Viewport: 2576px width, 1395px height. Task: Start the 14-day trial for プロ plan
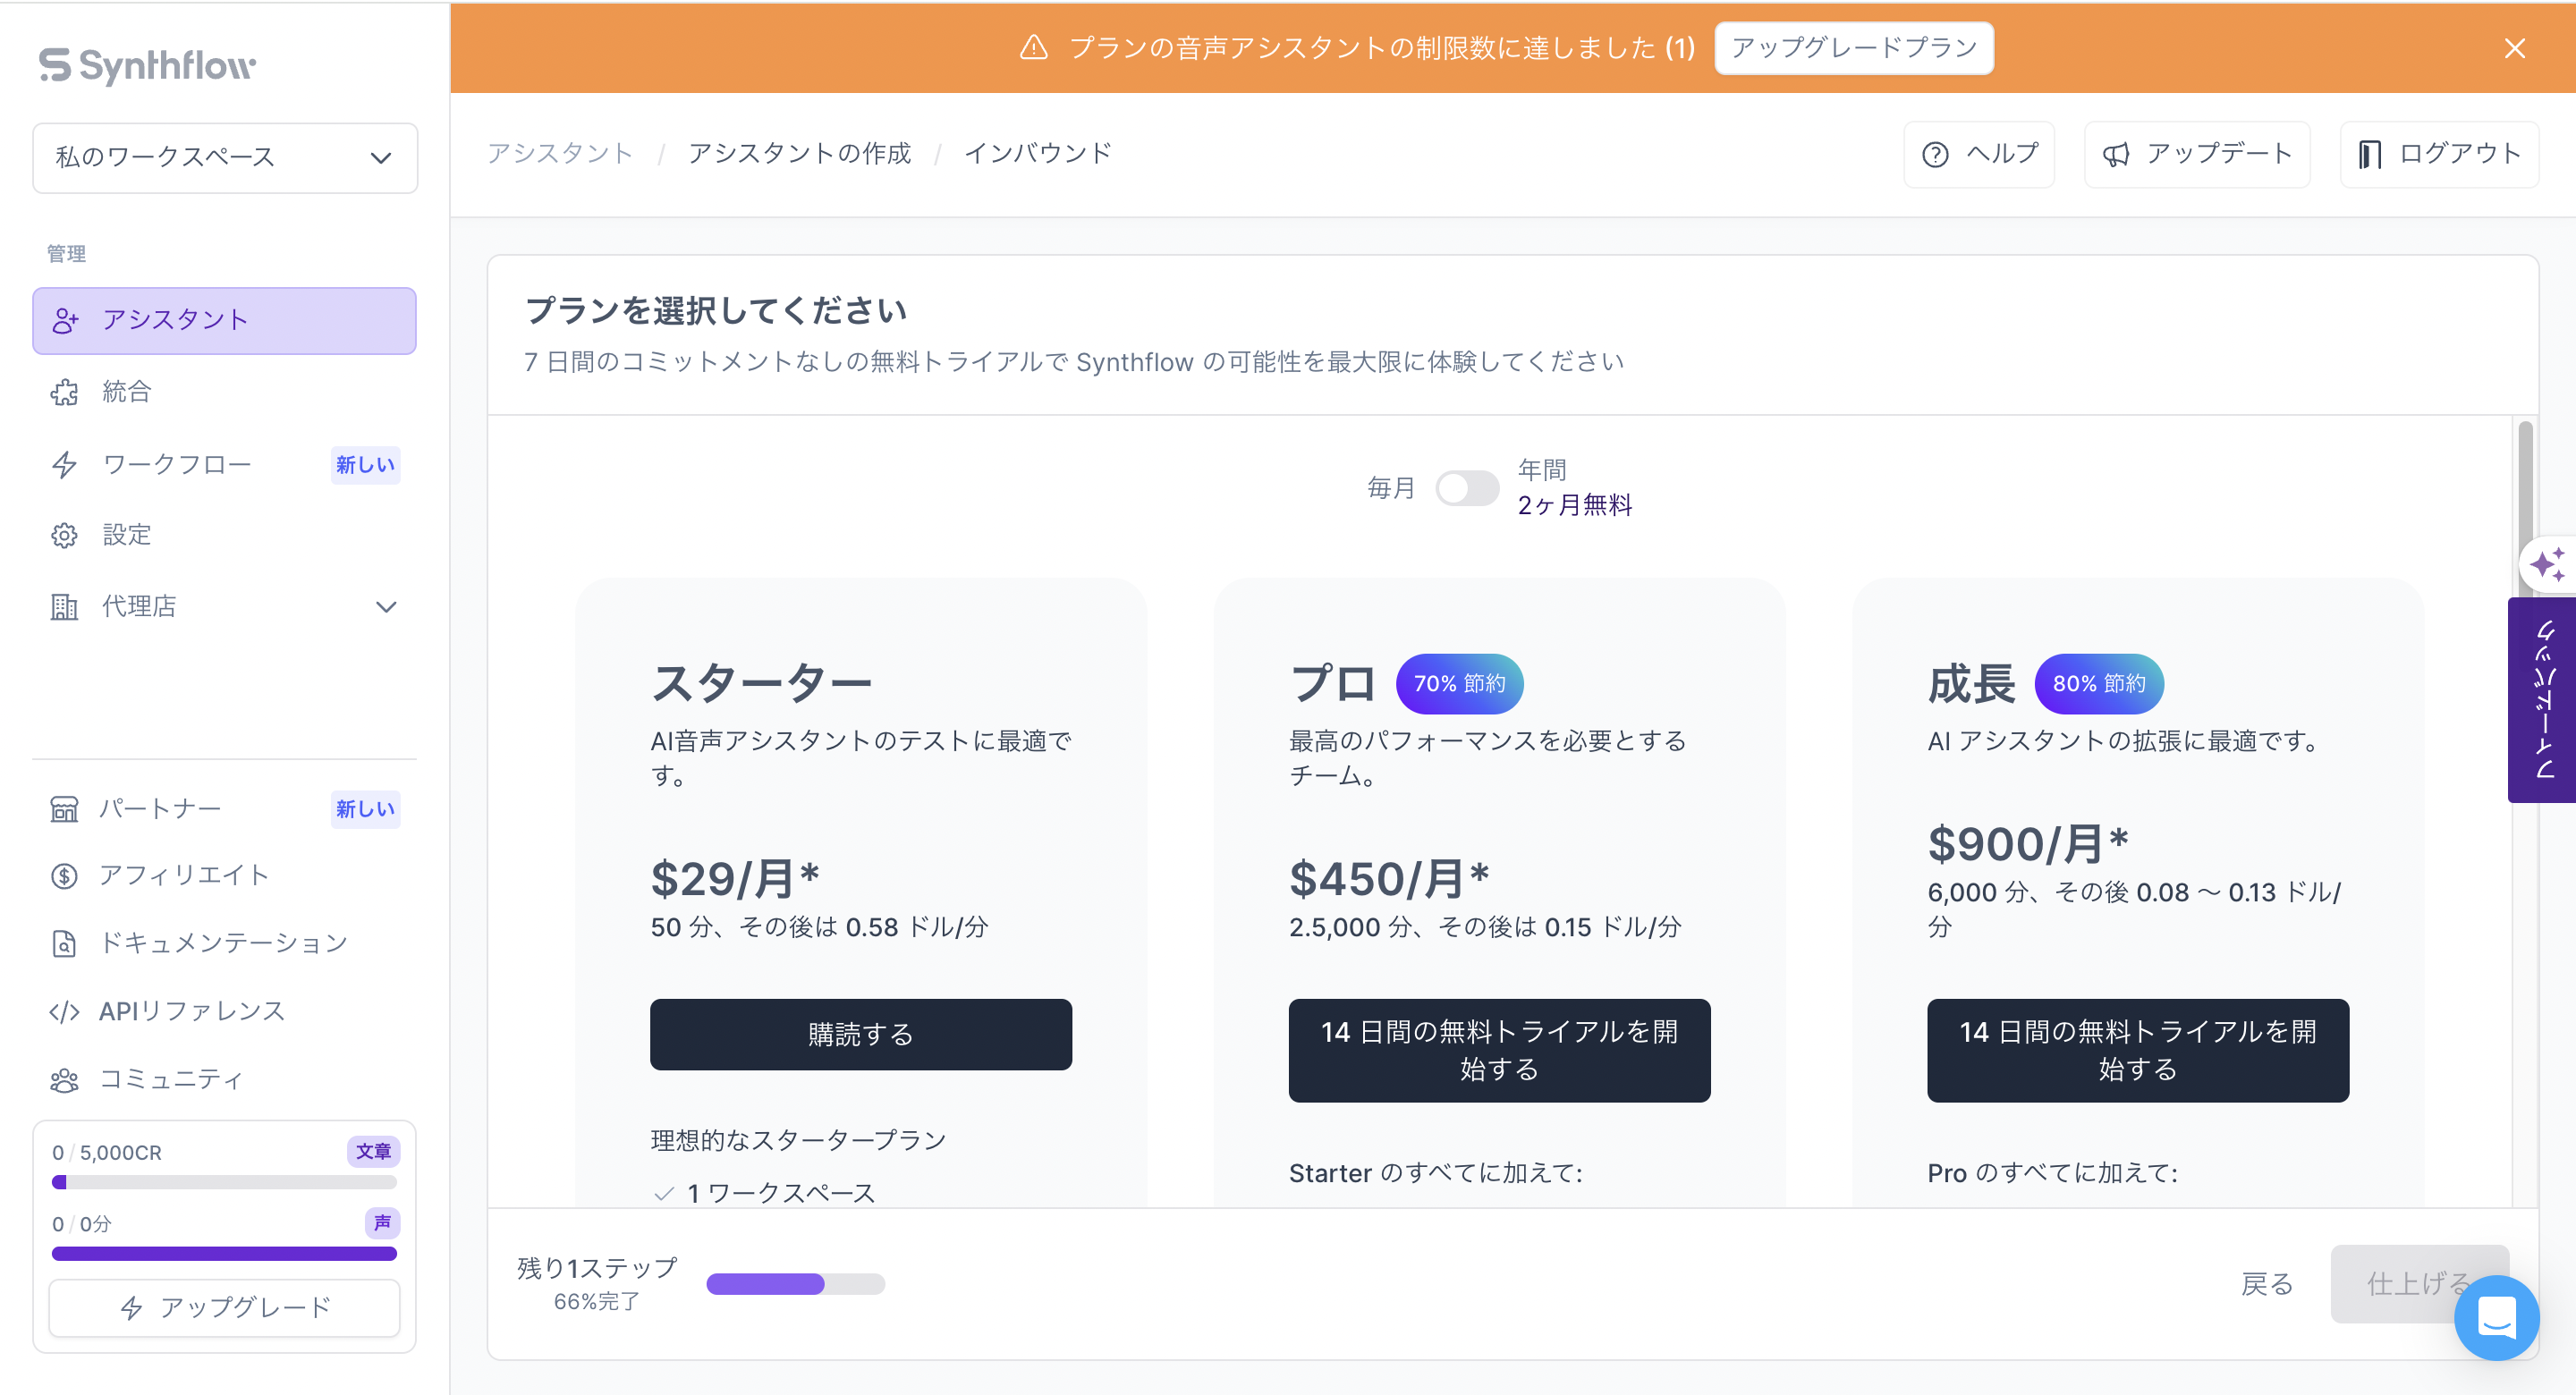[x=1499, y=1050]
